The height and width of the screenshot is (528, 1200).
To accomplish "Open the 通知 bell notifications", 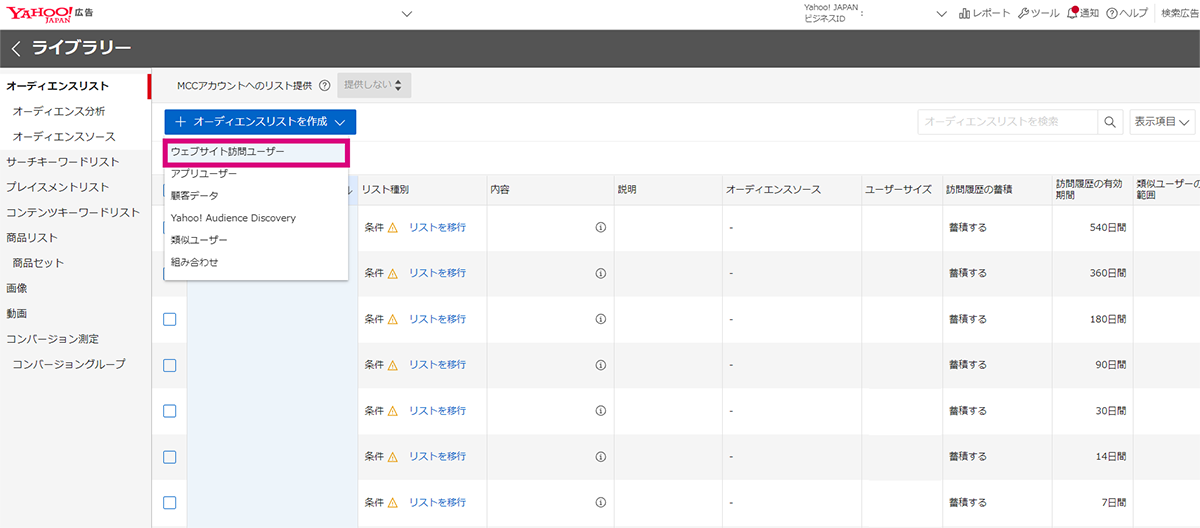I will click(x=1072, y=13).
